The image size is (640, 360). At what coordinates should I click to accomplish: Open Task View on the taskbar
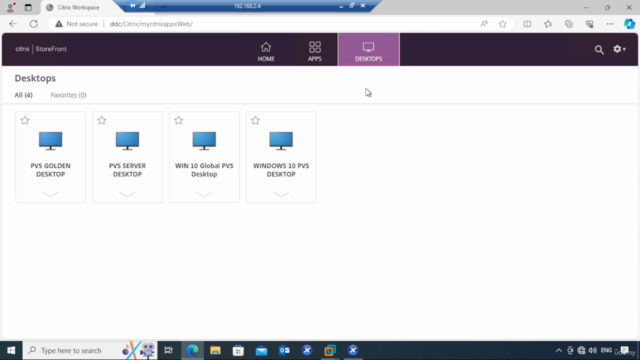coord(169,350)
